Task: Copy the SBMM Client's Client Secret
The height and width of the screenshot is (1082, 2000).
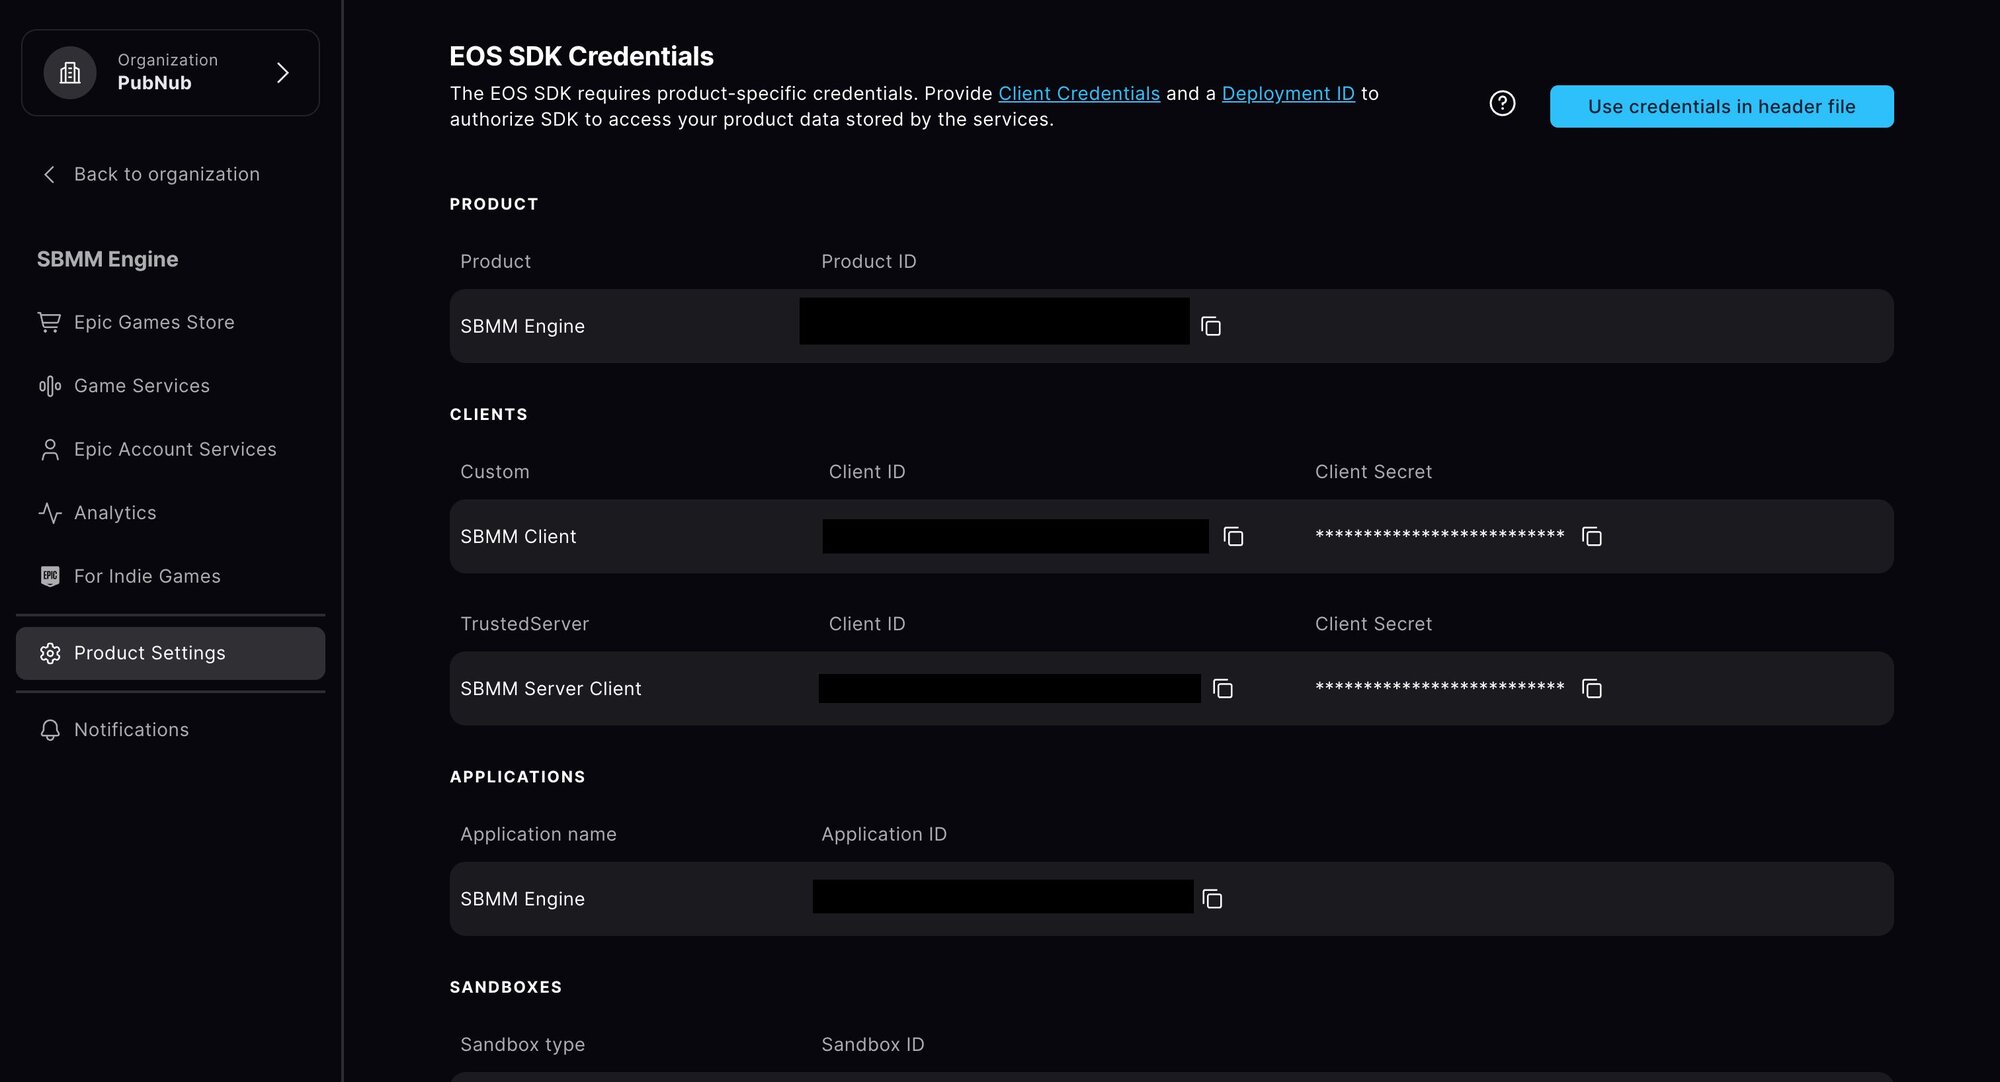Action: (x=1591, y=537)
